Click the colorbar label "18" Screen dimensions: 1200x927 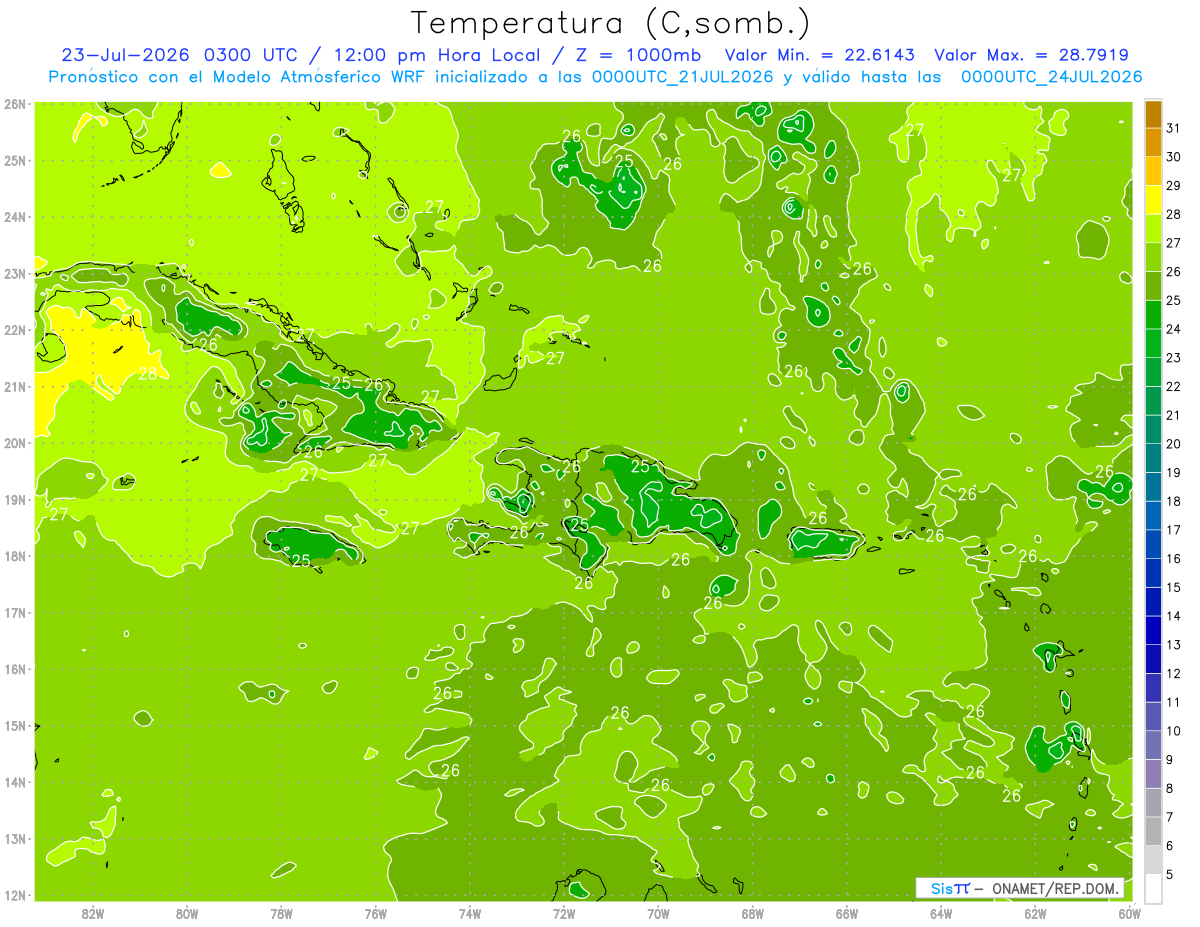1174,501
